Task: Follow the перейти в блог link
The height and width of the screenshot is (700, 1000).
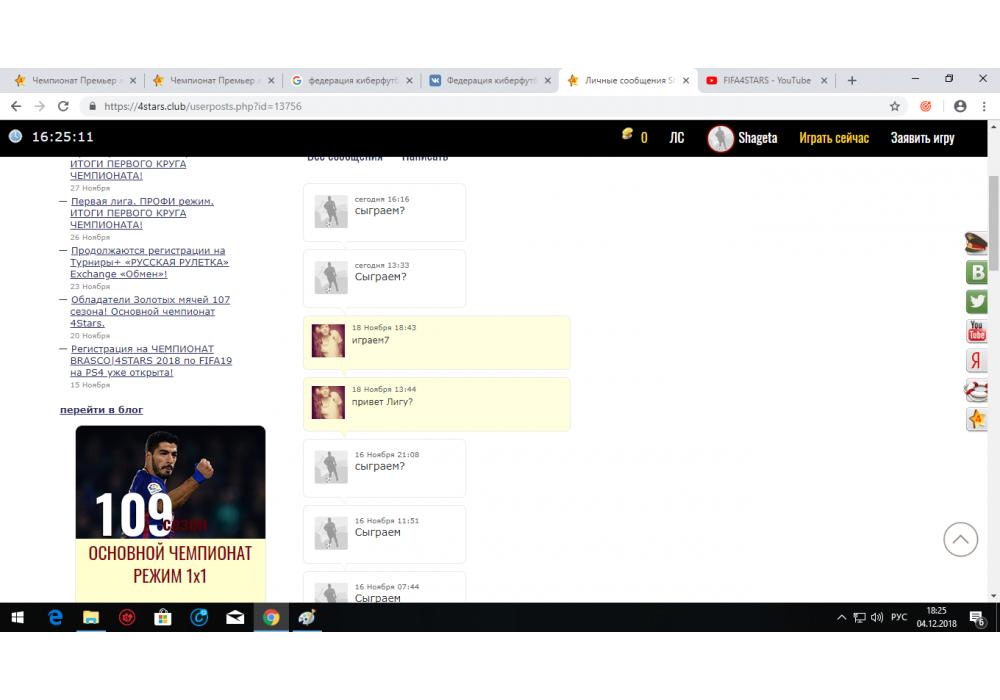Action: 101,410
